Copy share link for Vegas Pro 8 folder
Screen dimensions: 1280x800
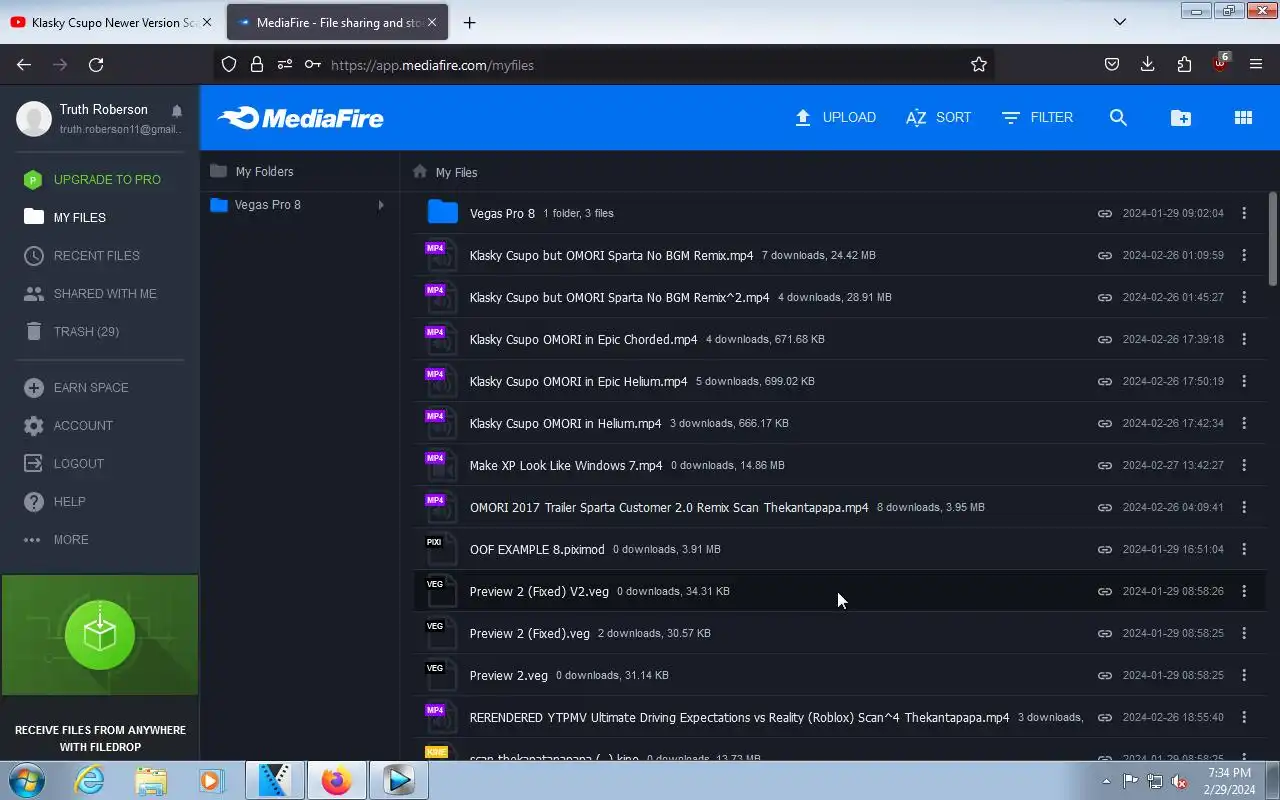click(1104, 213)
